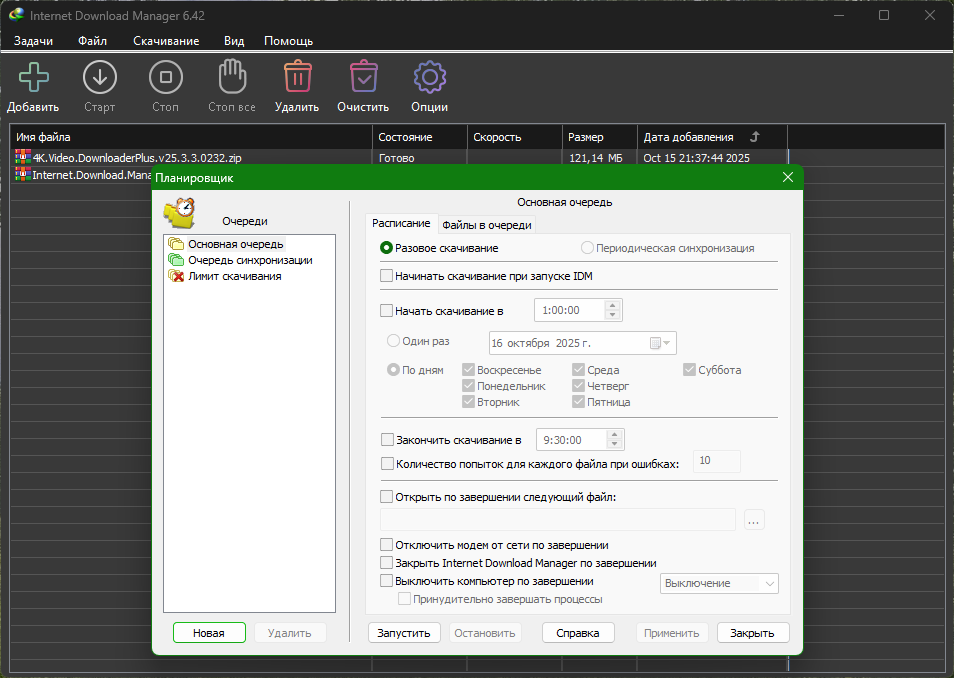Image resolution: width=954 pixels, height=678 pixels.
Task: Click the Удалить trash can icon
Action: [296, 78]
